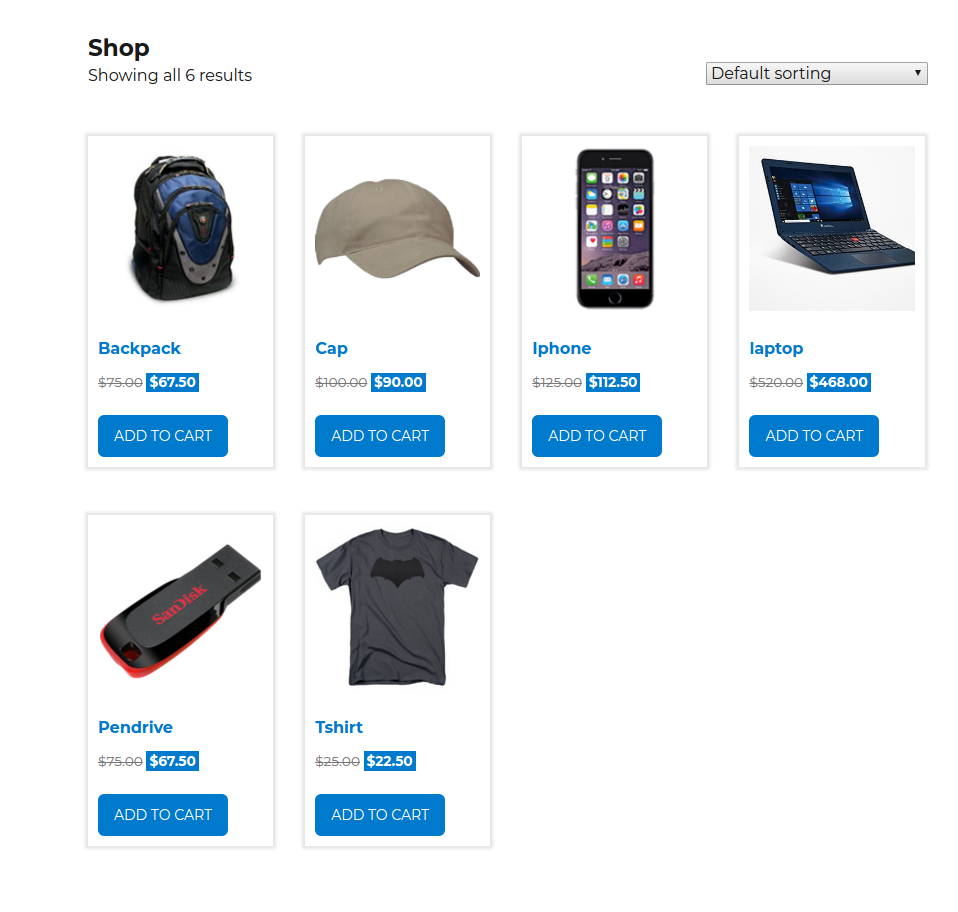Click the laptop sale price $468.00
This screenshot has width=958, height=912.
pos(839,382)
